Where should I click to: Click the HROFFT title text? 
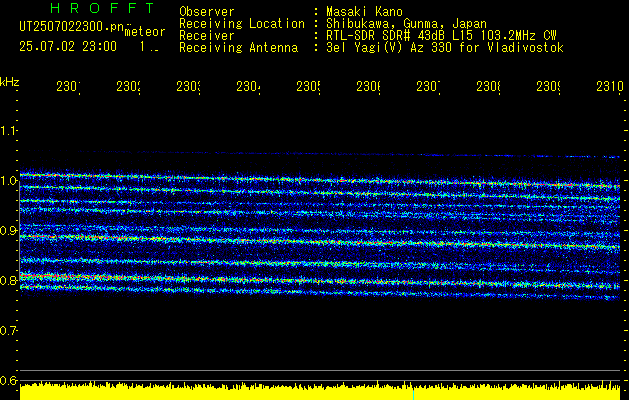103,8
